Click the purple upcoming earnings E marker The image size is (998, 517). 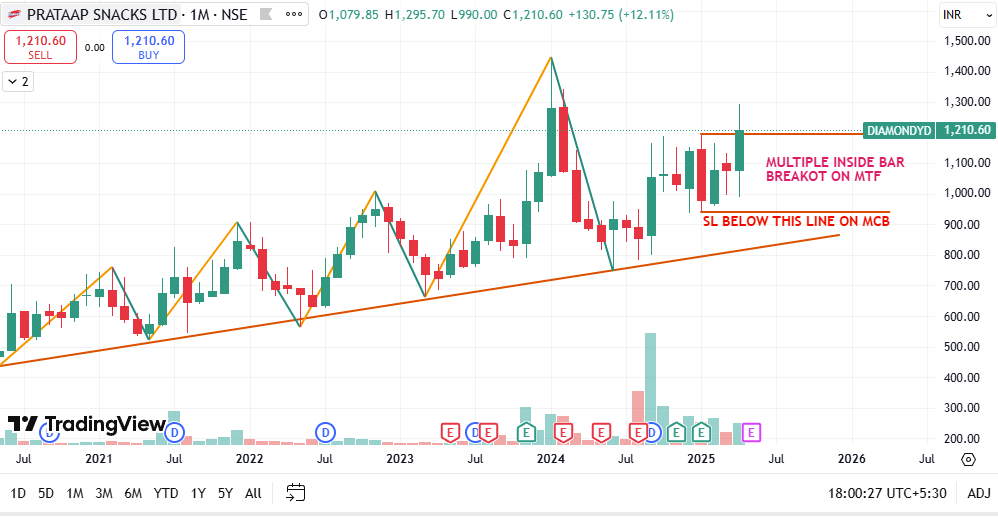(x=751, y=433)
